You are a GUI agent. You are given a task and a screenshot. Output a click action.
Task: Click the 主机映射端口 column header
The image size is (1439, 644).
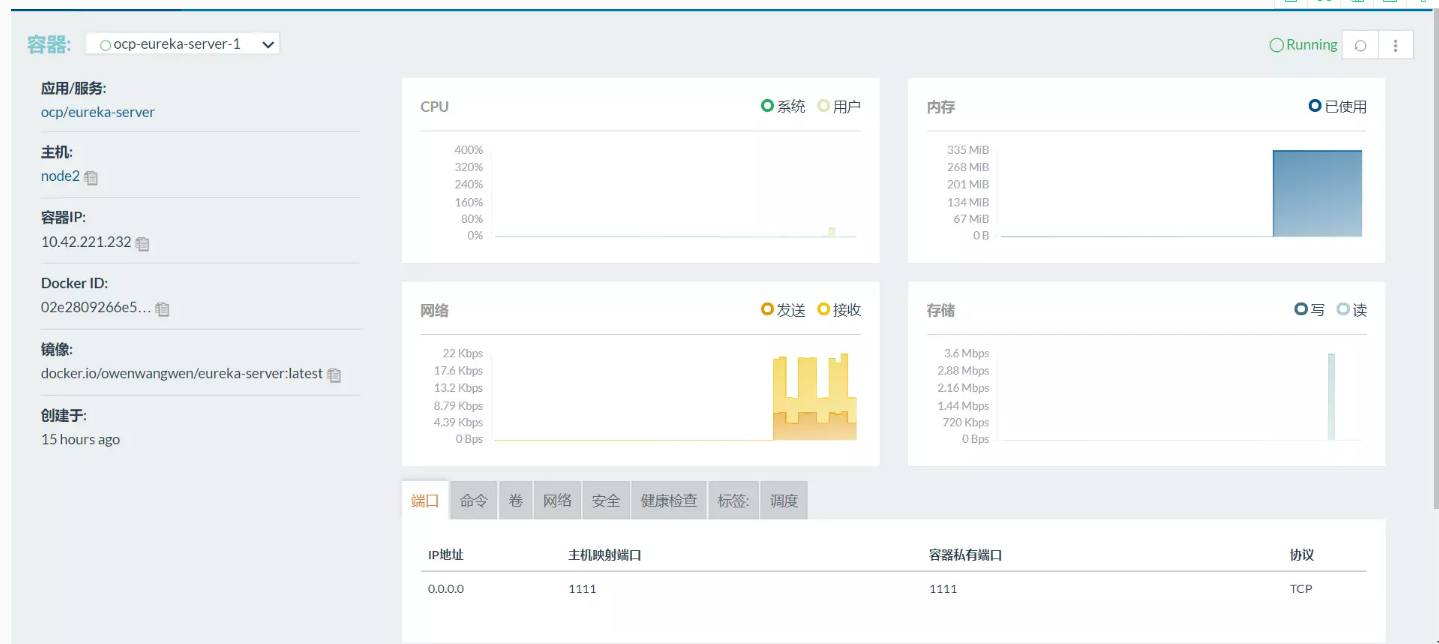(x=605, y=555)
